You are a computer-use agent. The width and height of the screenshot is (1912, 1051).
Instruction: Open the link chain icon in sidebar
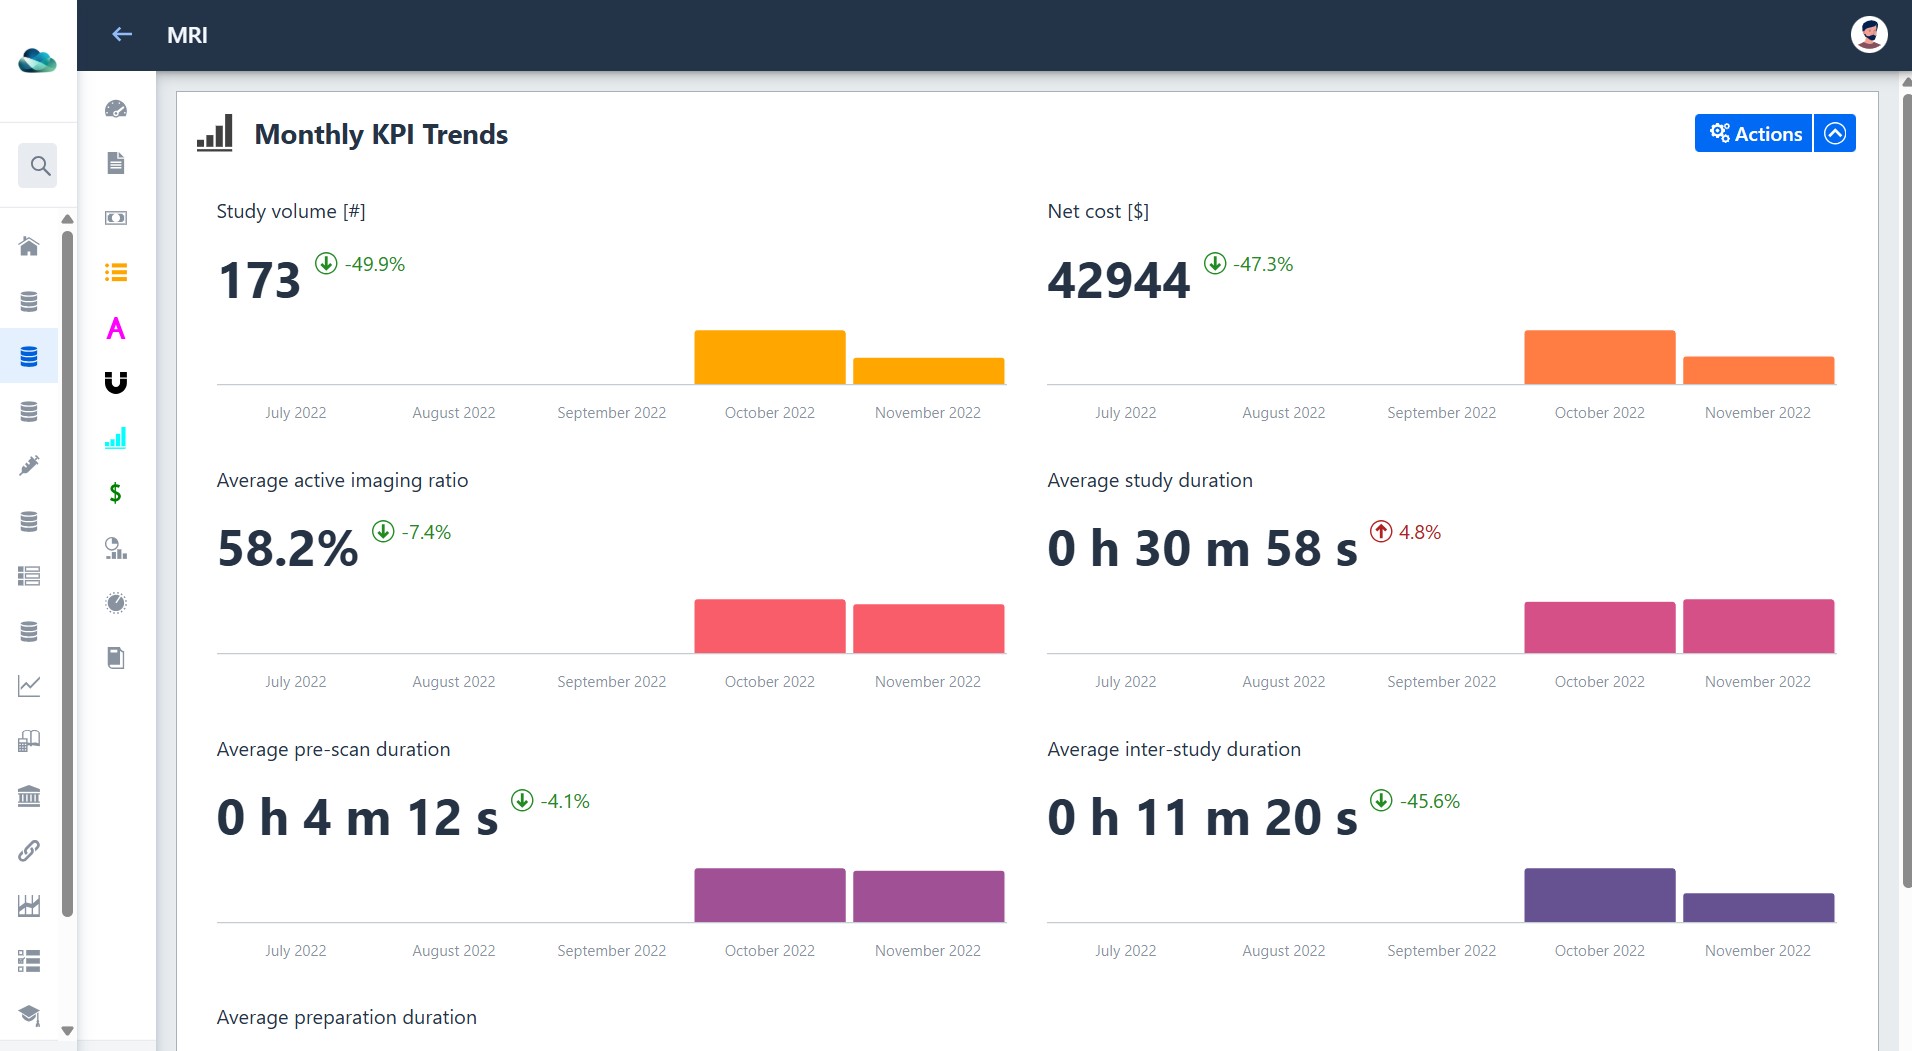pyautogui.click(x=29, y=851)
